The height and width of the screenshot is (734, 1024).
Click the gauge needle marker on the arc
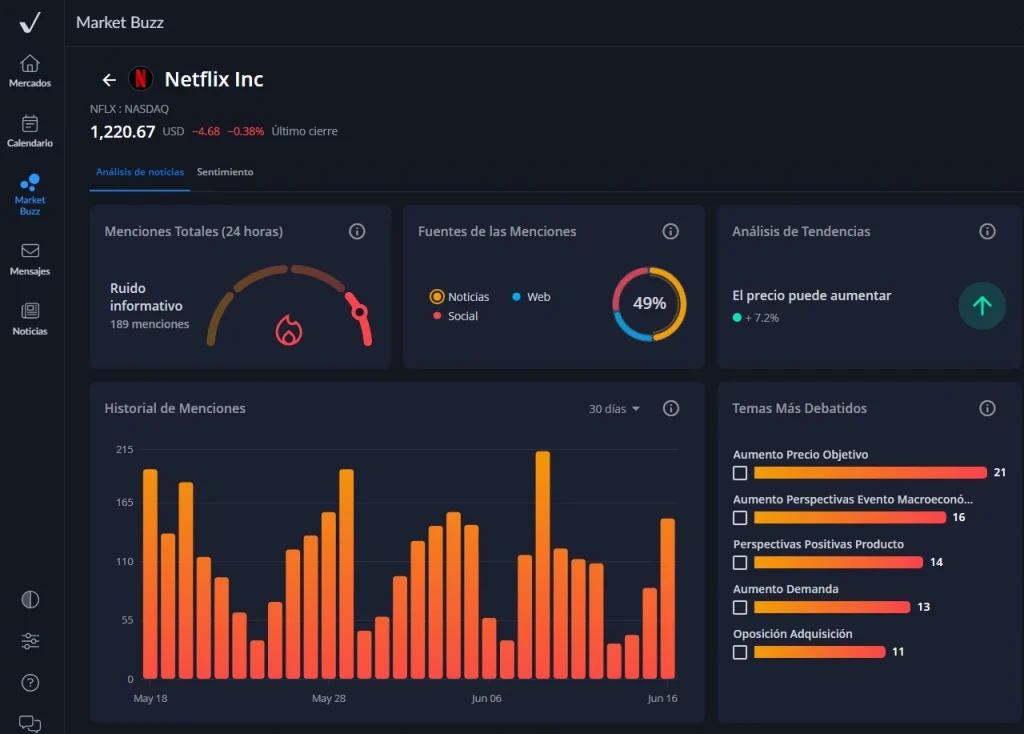click(359, 312)
